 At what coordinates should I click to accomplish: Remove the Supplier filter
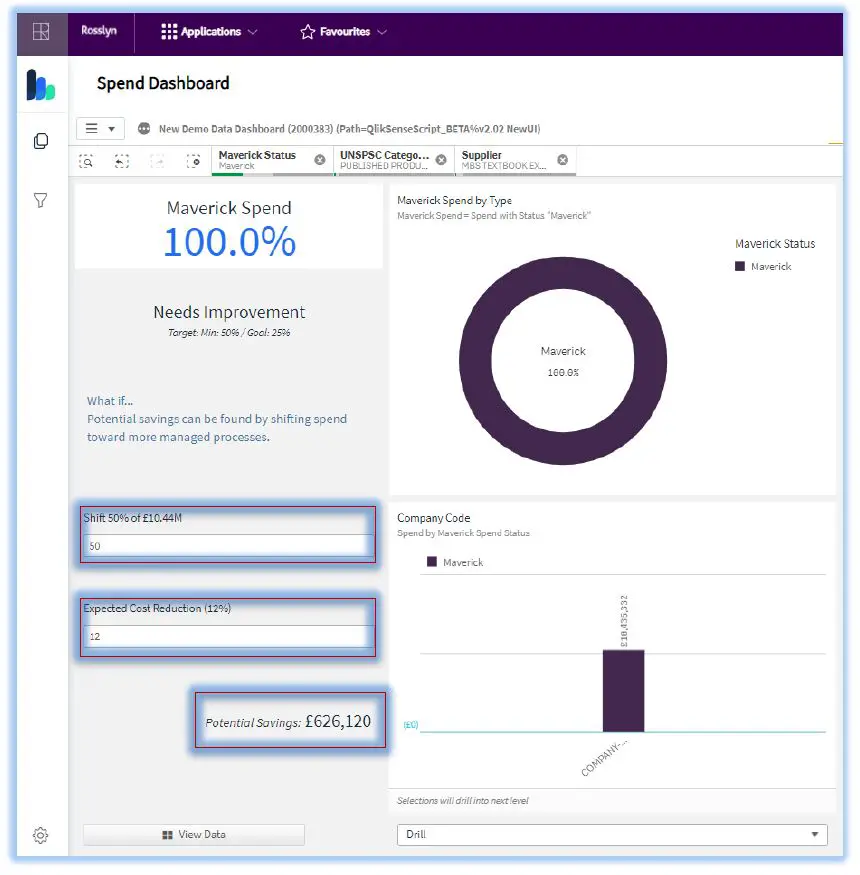562,158
